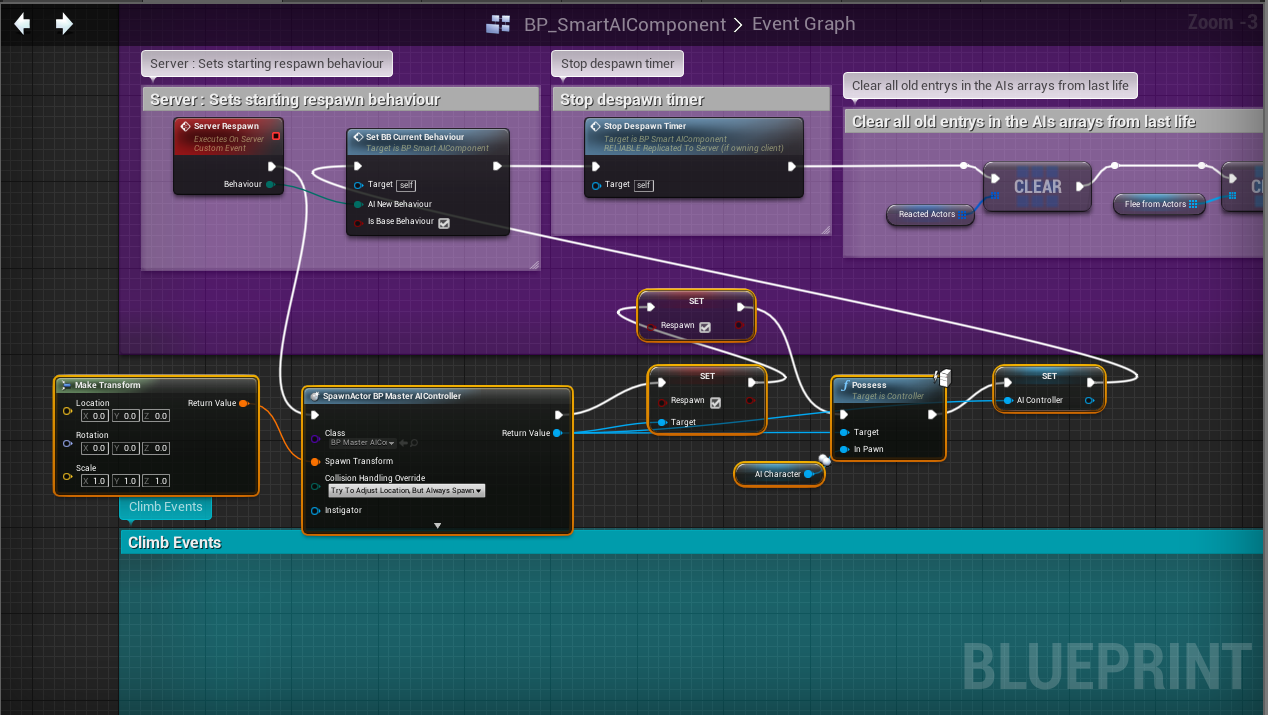Viewport: 1268px width, 715px height.
Task: Click the Reacted Actors array output pin
Action: [x=964, y=214]
